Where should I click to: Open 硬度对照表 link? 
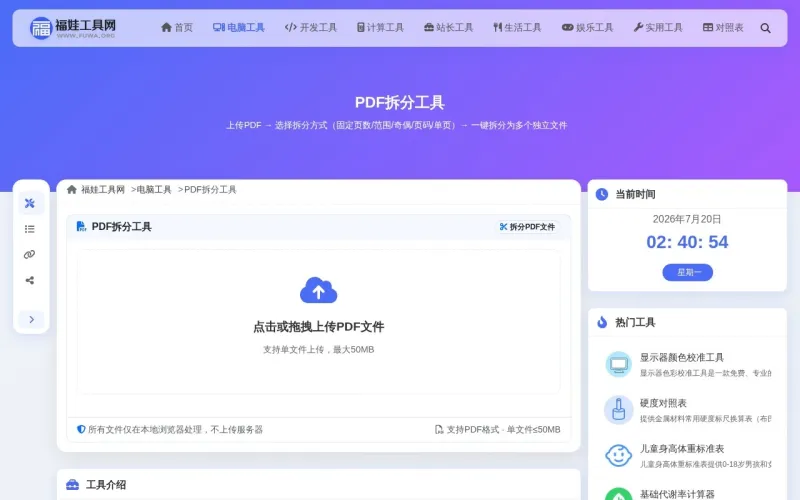click(x=663, y=403)
